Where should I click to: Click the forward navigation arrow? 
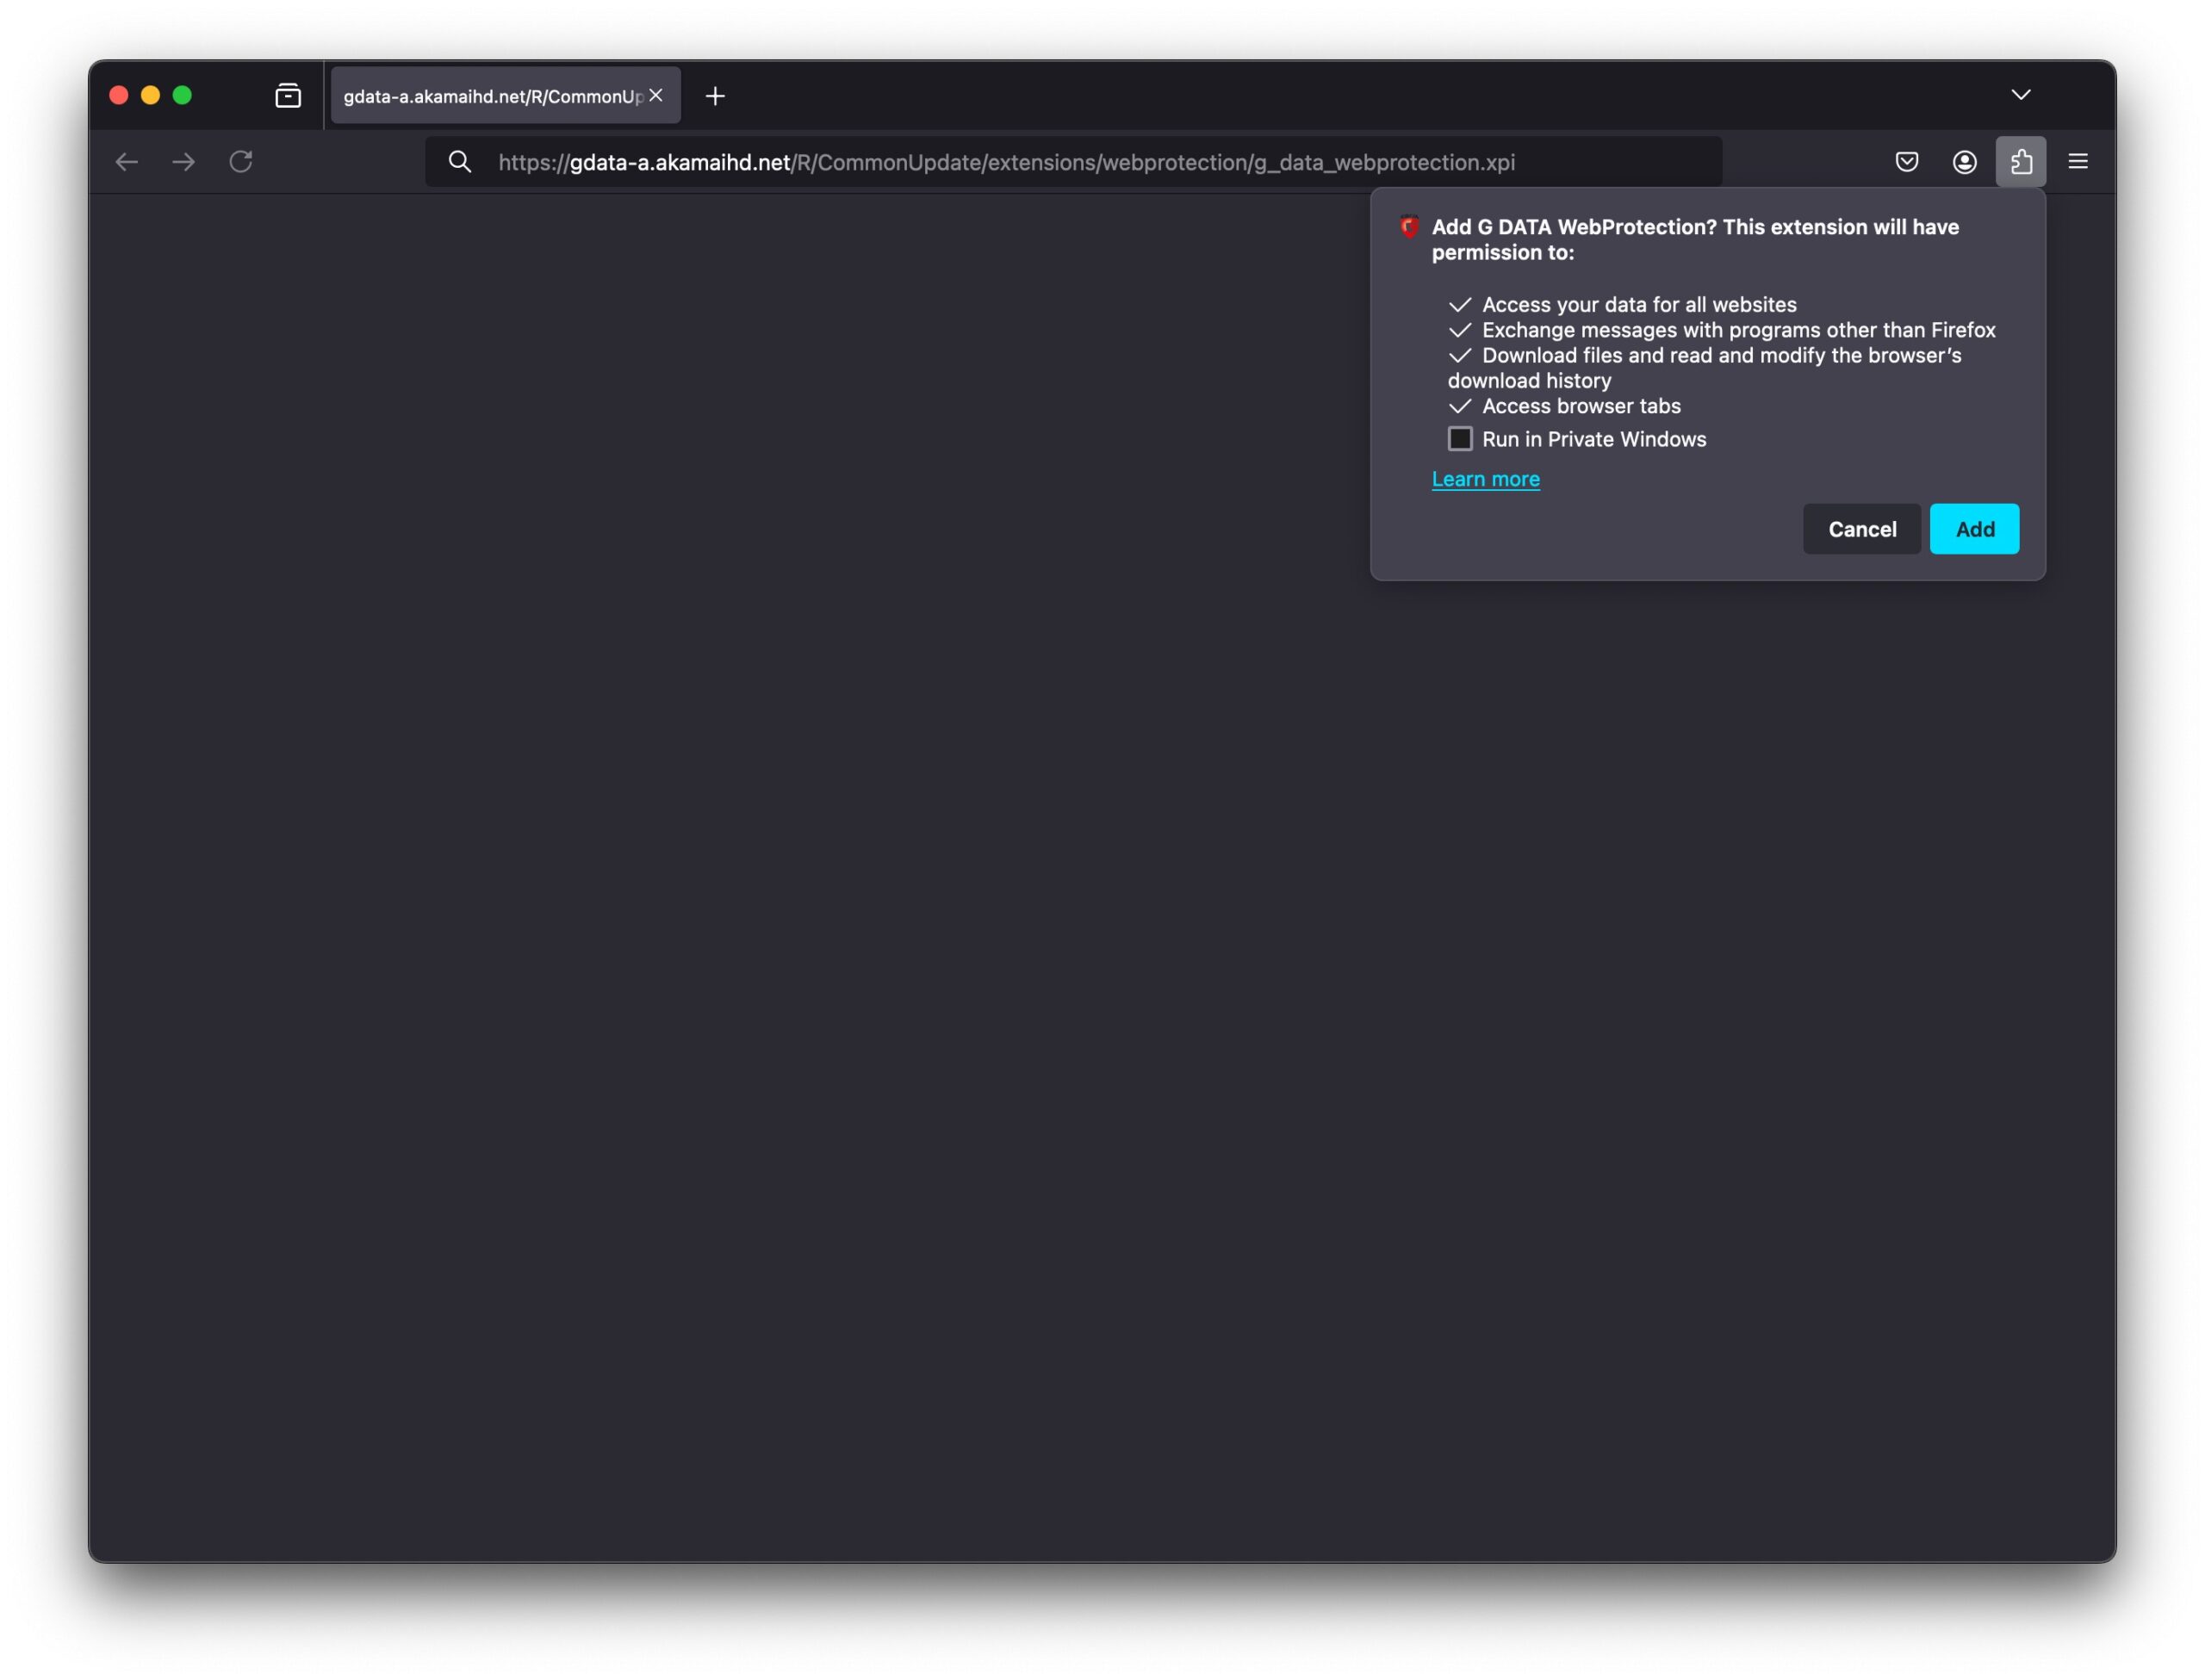point(183,162)
